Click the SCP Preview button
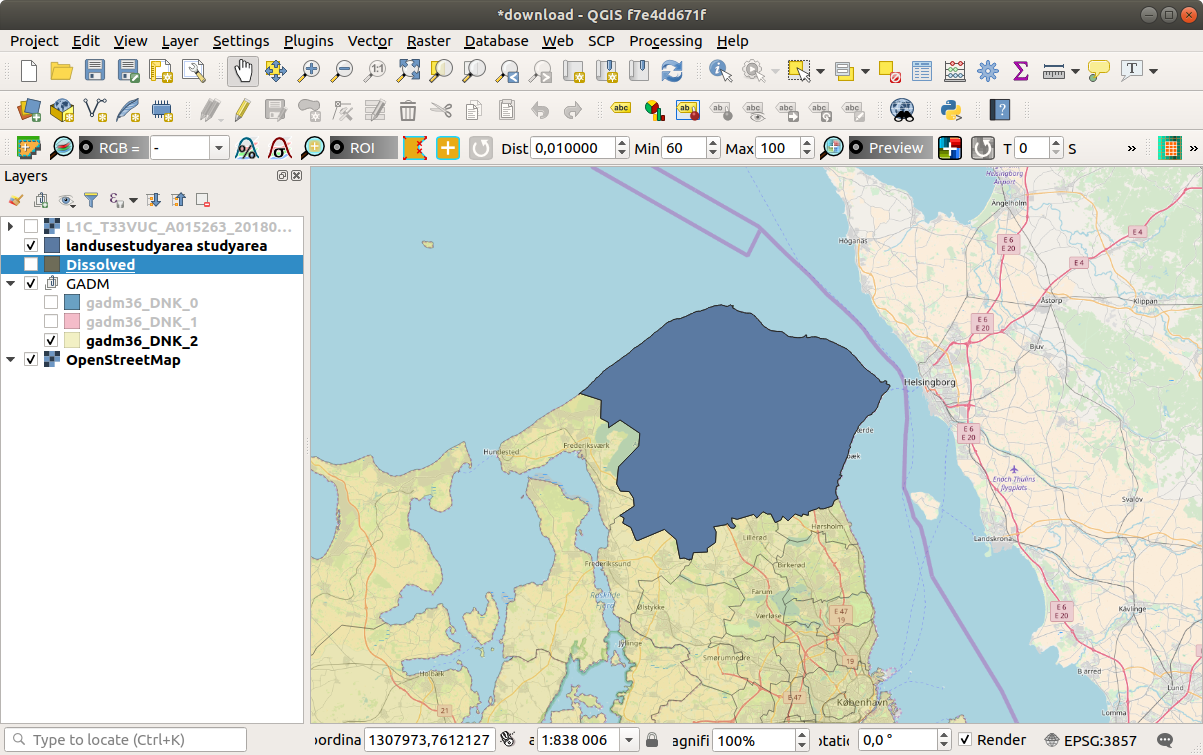The image size is (1203, 755). [x=890, y=148]
